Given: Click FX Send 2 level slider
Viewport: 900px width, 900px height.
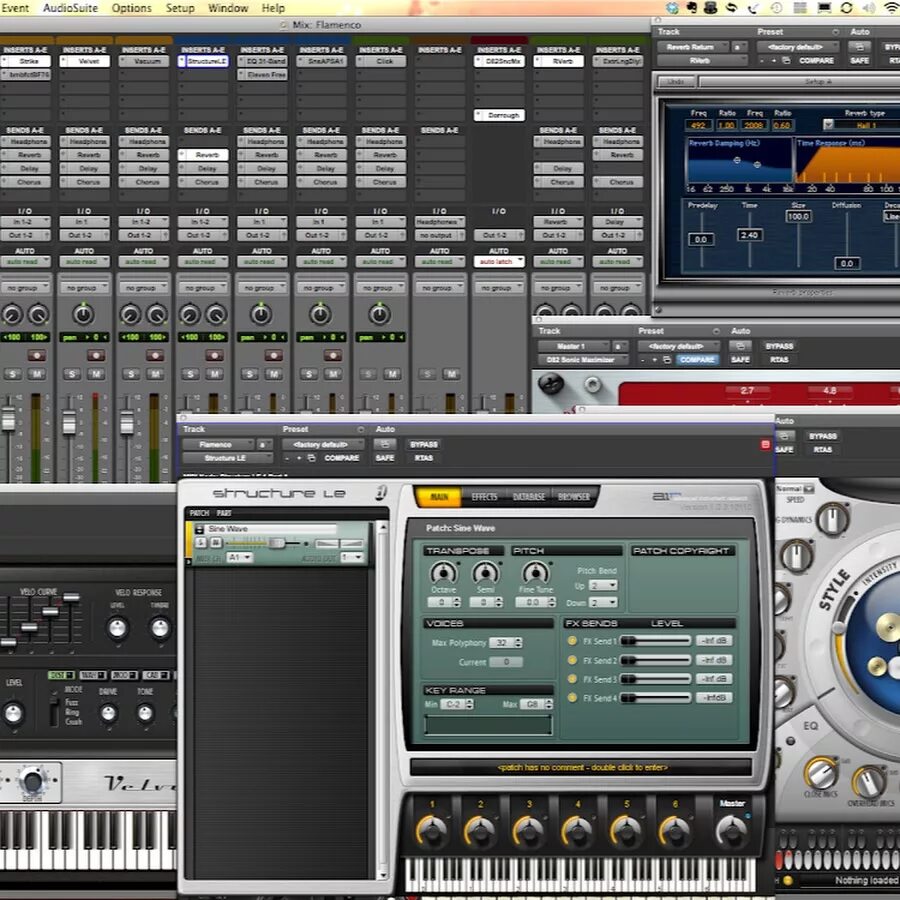Looking at the screenshot, I should [655, 660].
